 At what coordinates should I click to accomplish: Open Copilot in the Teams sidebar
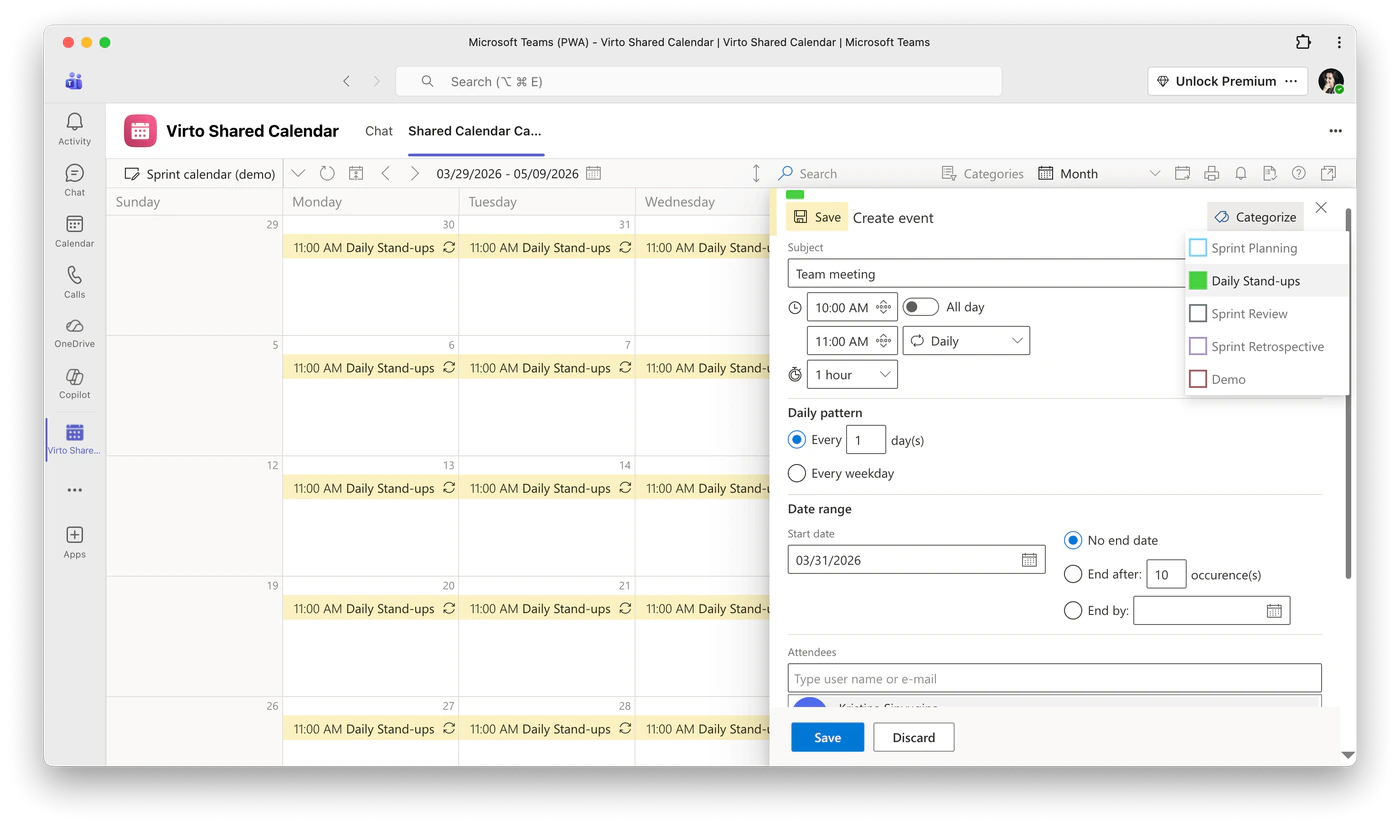[74, 384]
